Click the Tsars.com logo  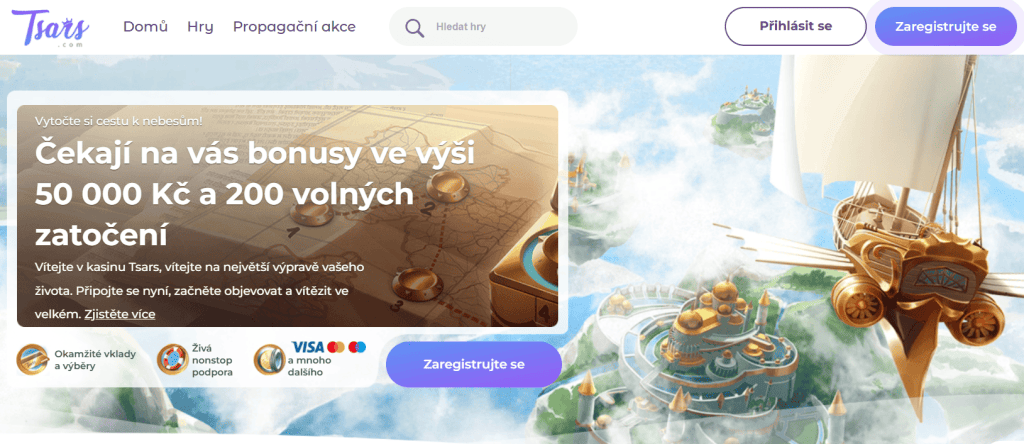[50, 27]
